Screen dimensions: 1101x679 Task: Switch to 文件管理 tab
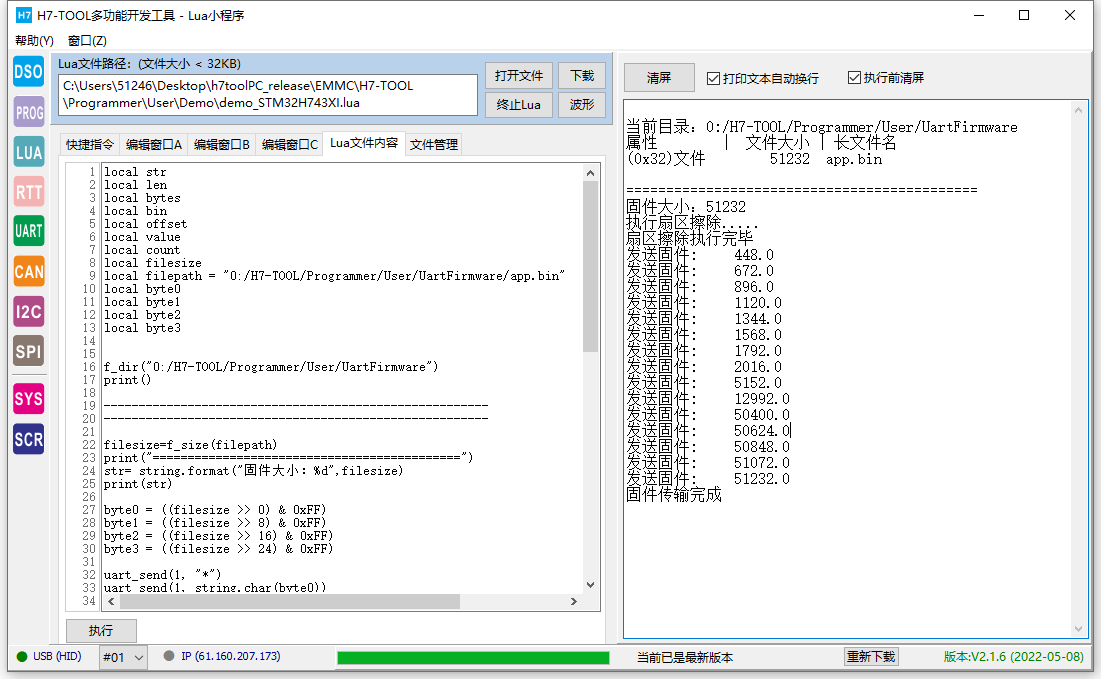click(434, 144)
